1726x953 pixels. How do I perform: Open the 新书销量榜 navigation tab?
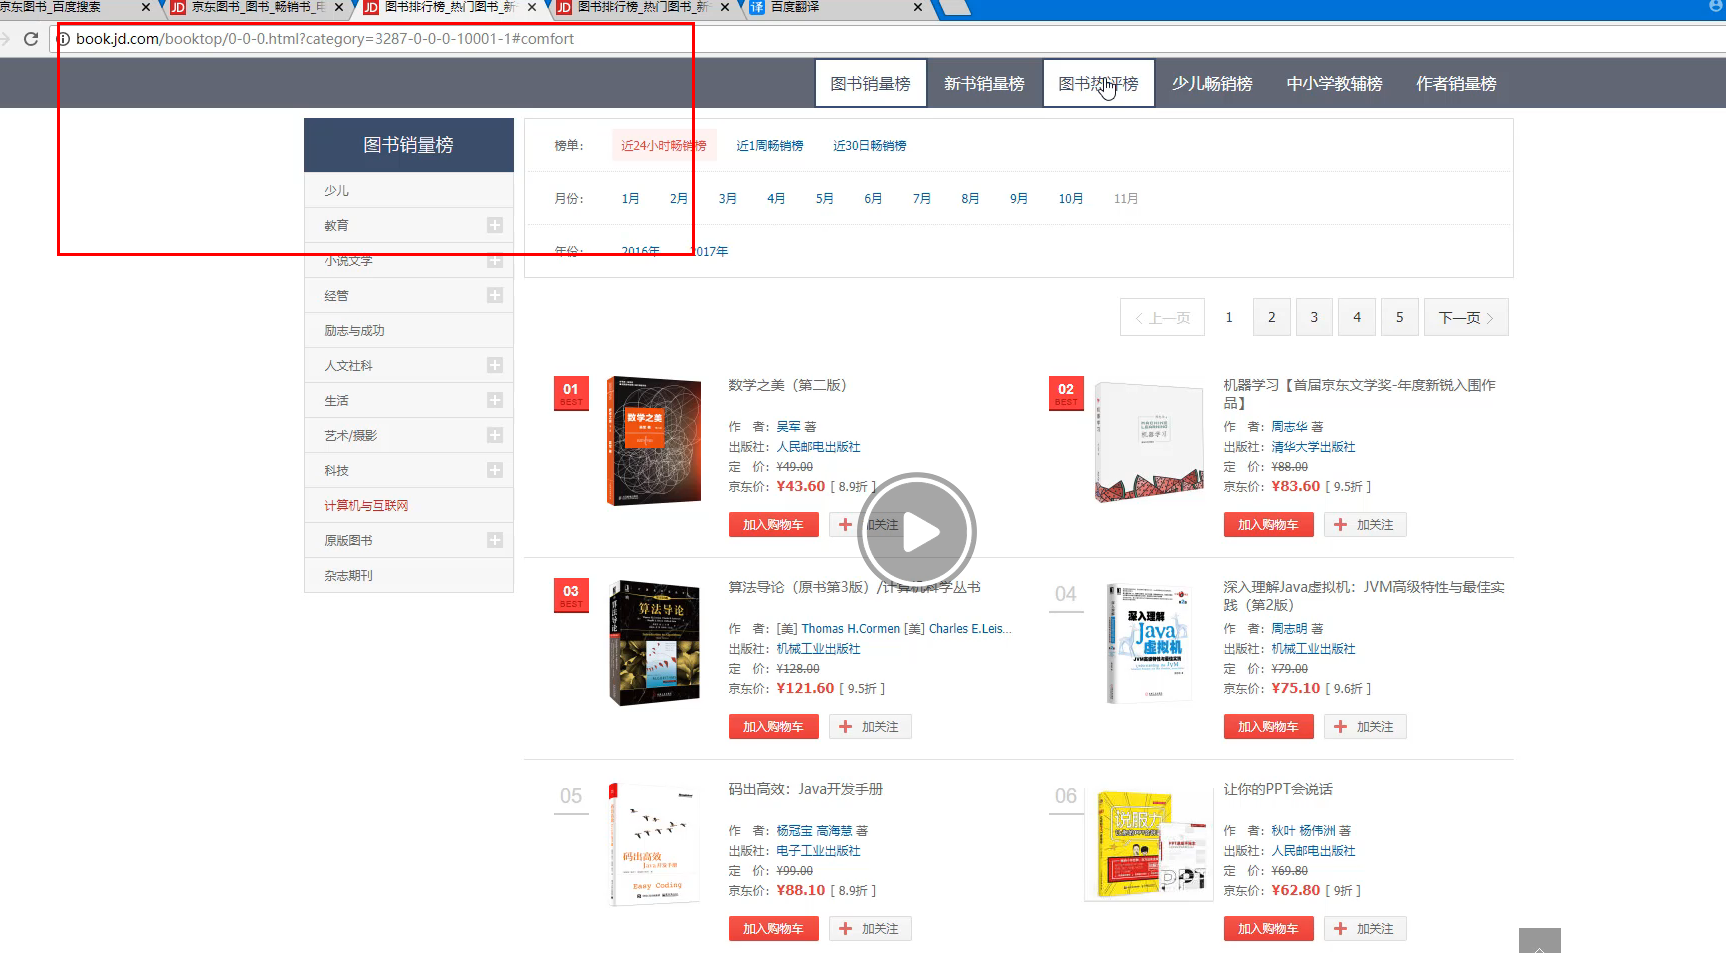point(984,83)
